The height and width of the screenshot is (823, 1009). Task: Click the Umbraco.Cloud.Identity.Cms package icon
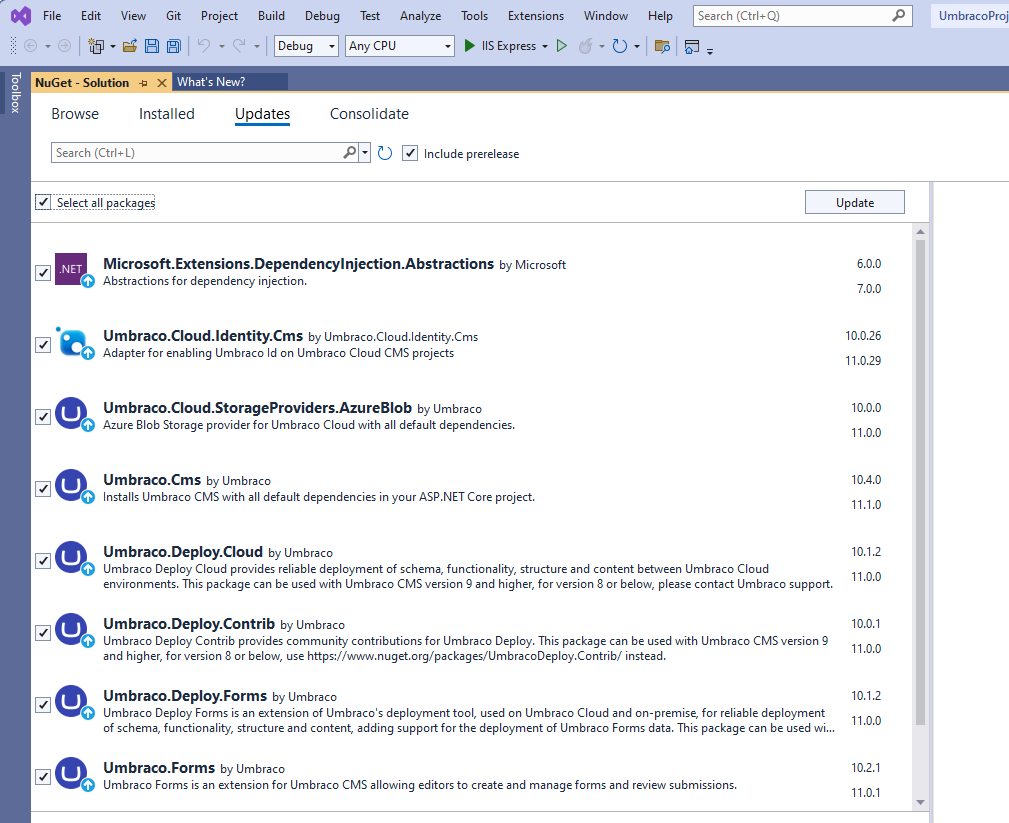tap(71, 342)
